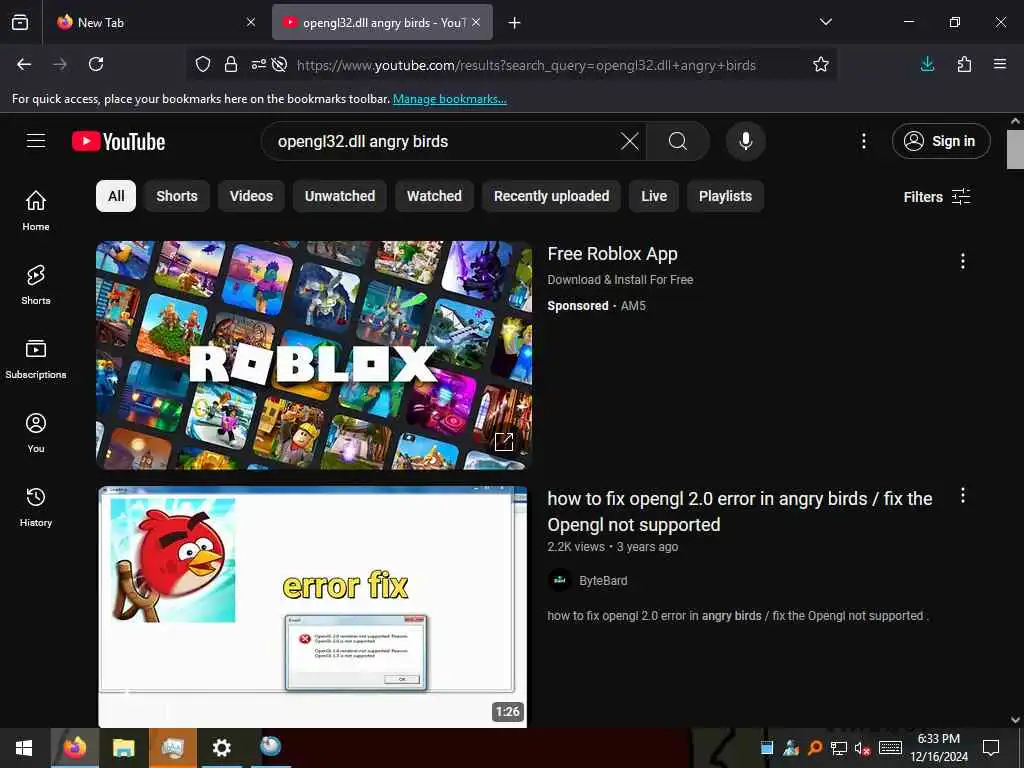The image size is (1024, 768).
Task: Open Home in the sidebar
Action: pos(36,210)
